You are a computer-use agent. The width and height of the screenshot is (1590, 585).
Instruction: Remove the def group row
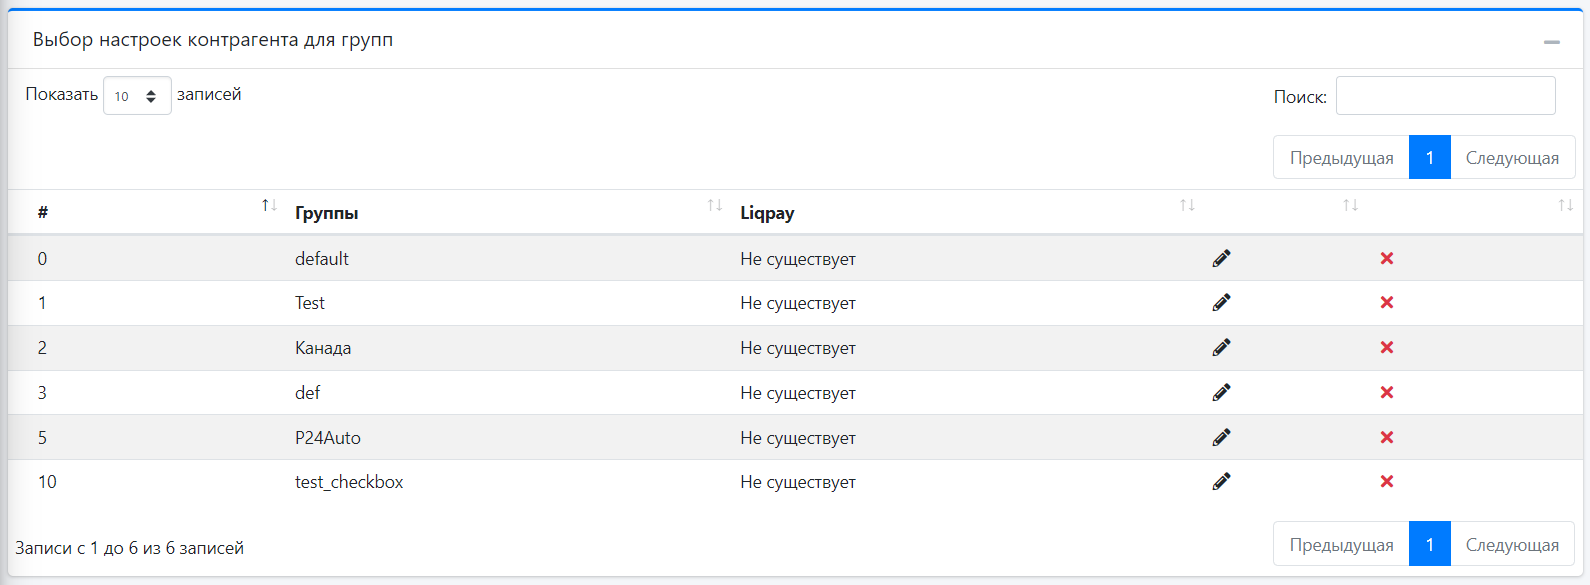click(x=1387, y=393)
